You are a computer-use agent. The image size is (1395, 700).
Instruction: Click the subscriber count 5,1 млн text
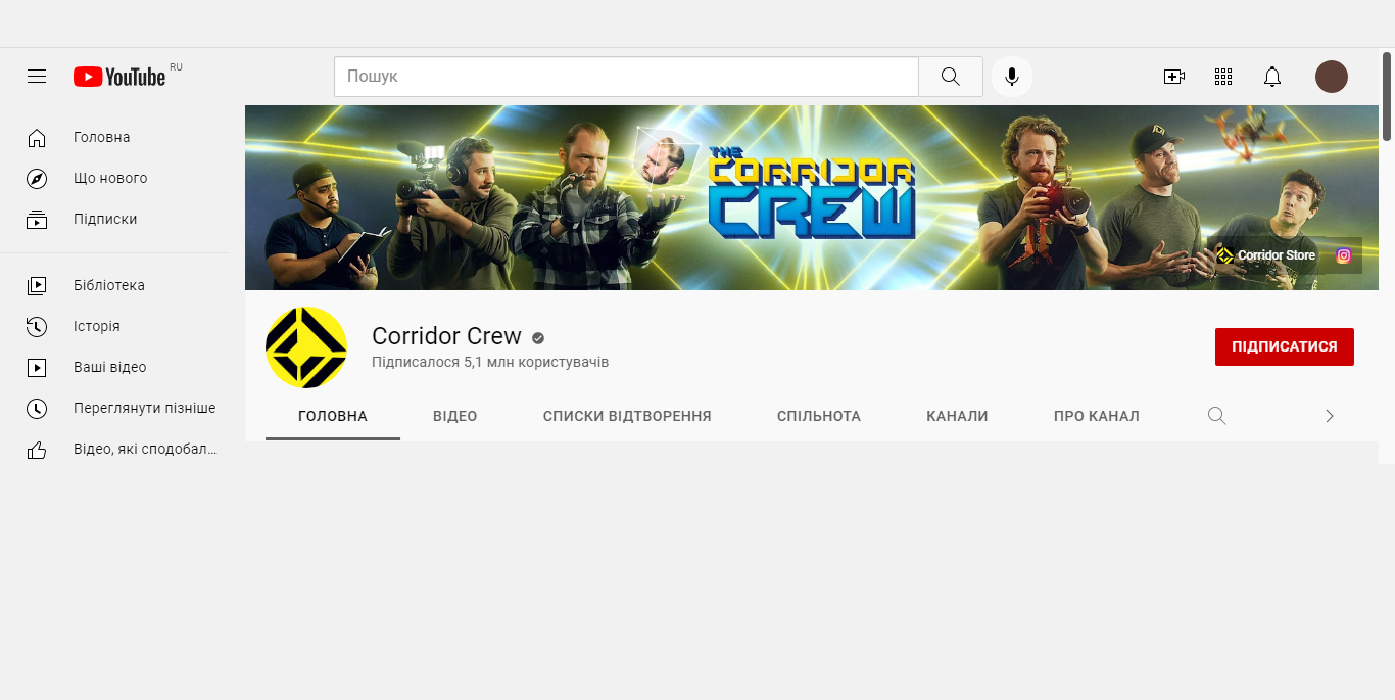[x=491, y=362]
